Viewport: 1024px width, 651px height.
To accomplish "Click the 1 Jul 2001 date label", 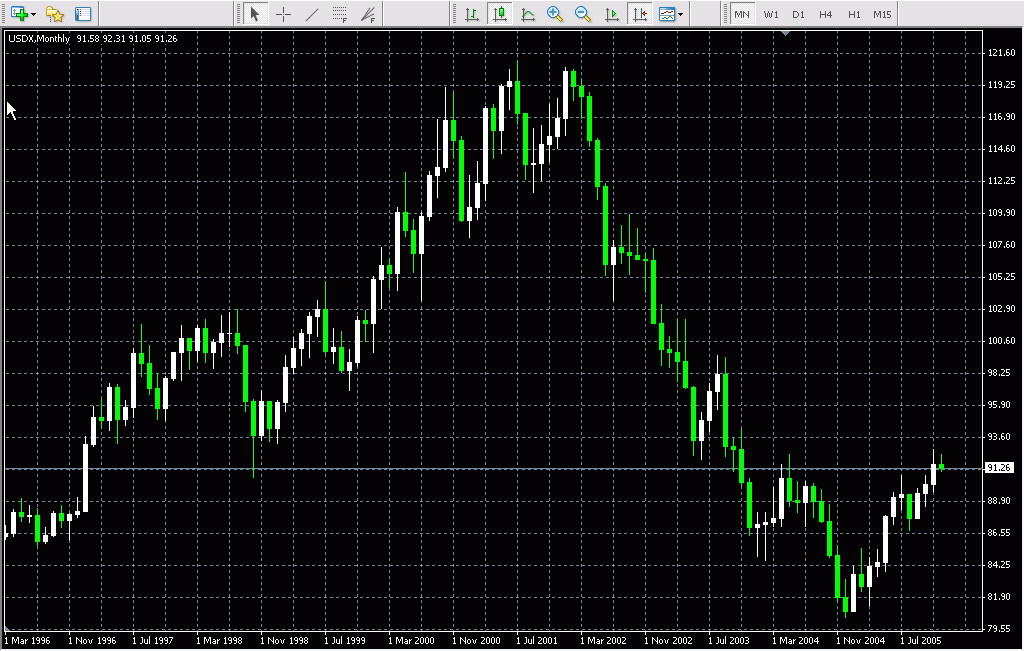I will [537, 641].
